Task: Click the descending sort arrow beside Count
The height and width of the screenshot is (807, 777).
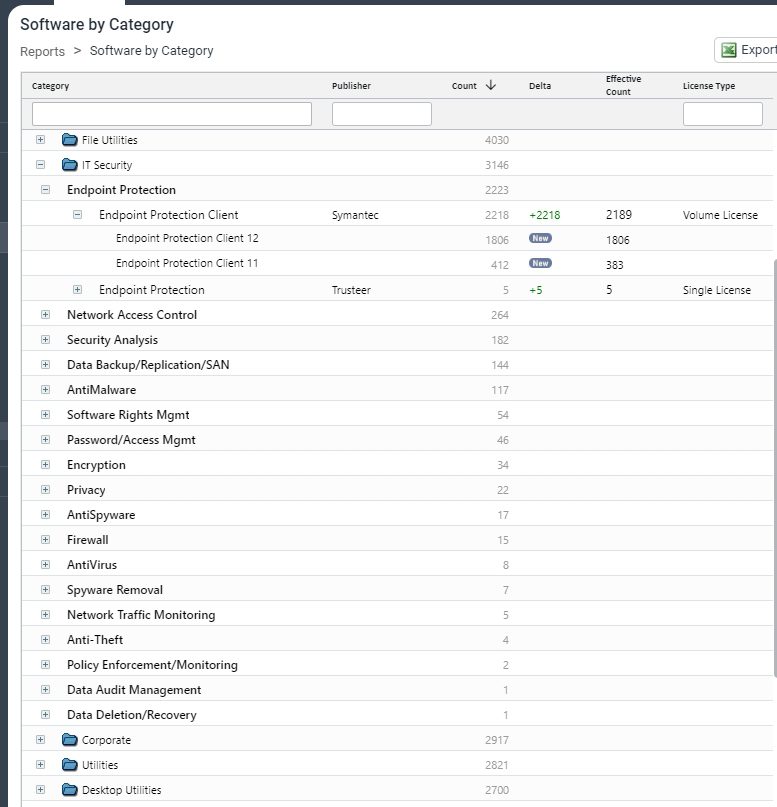Action: 491,85
